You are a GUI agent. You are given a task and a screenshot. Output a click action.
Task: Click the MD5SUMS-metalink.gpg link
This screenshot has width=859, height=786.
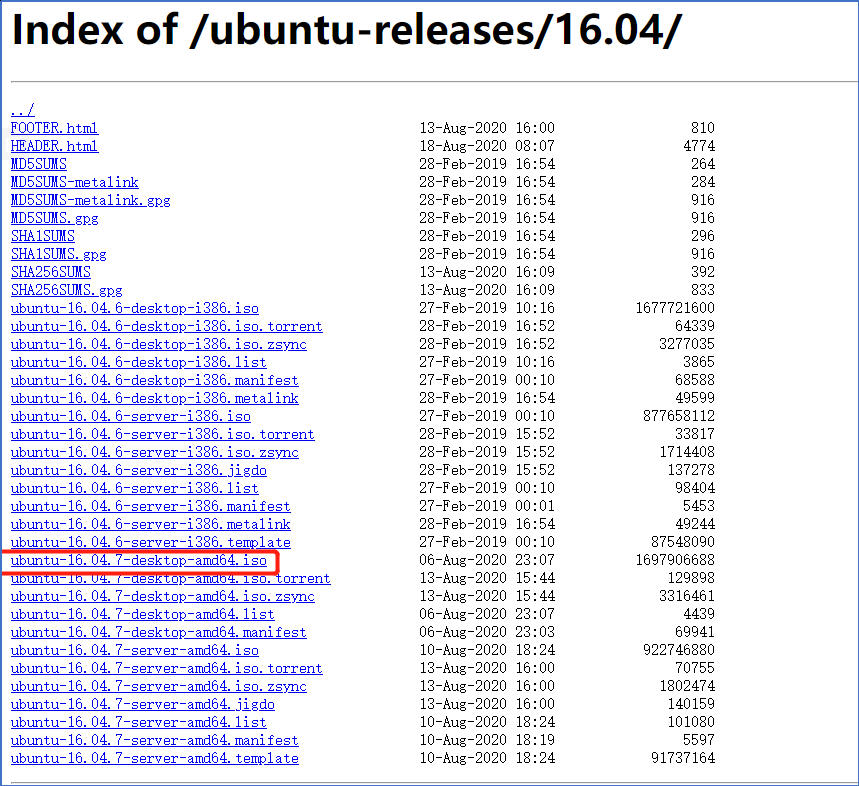coord(89,199)
